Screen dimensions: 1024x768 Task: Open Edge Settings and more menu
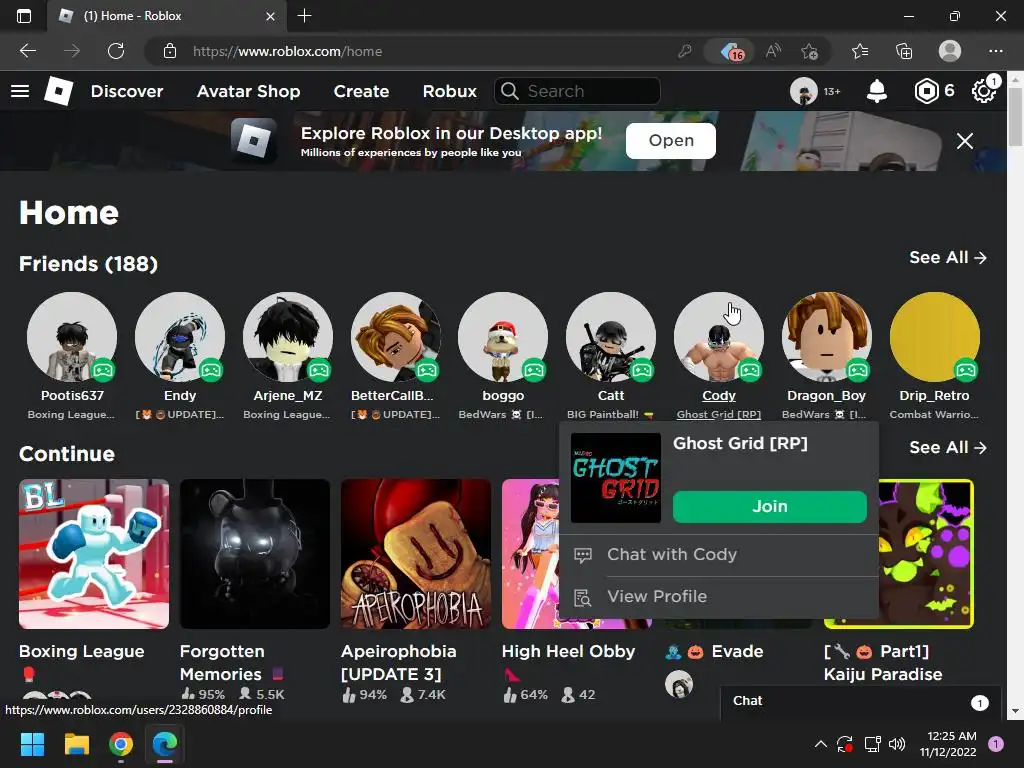[995, 51]
